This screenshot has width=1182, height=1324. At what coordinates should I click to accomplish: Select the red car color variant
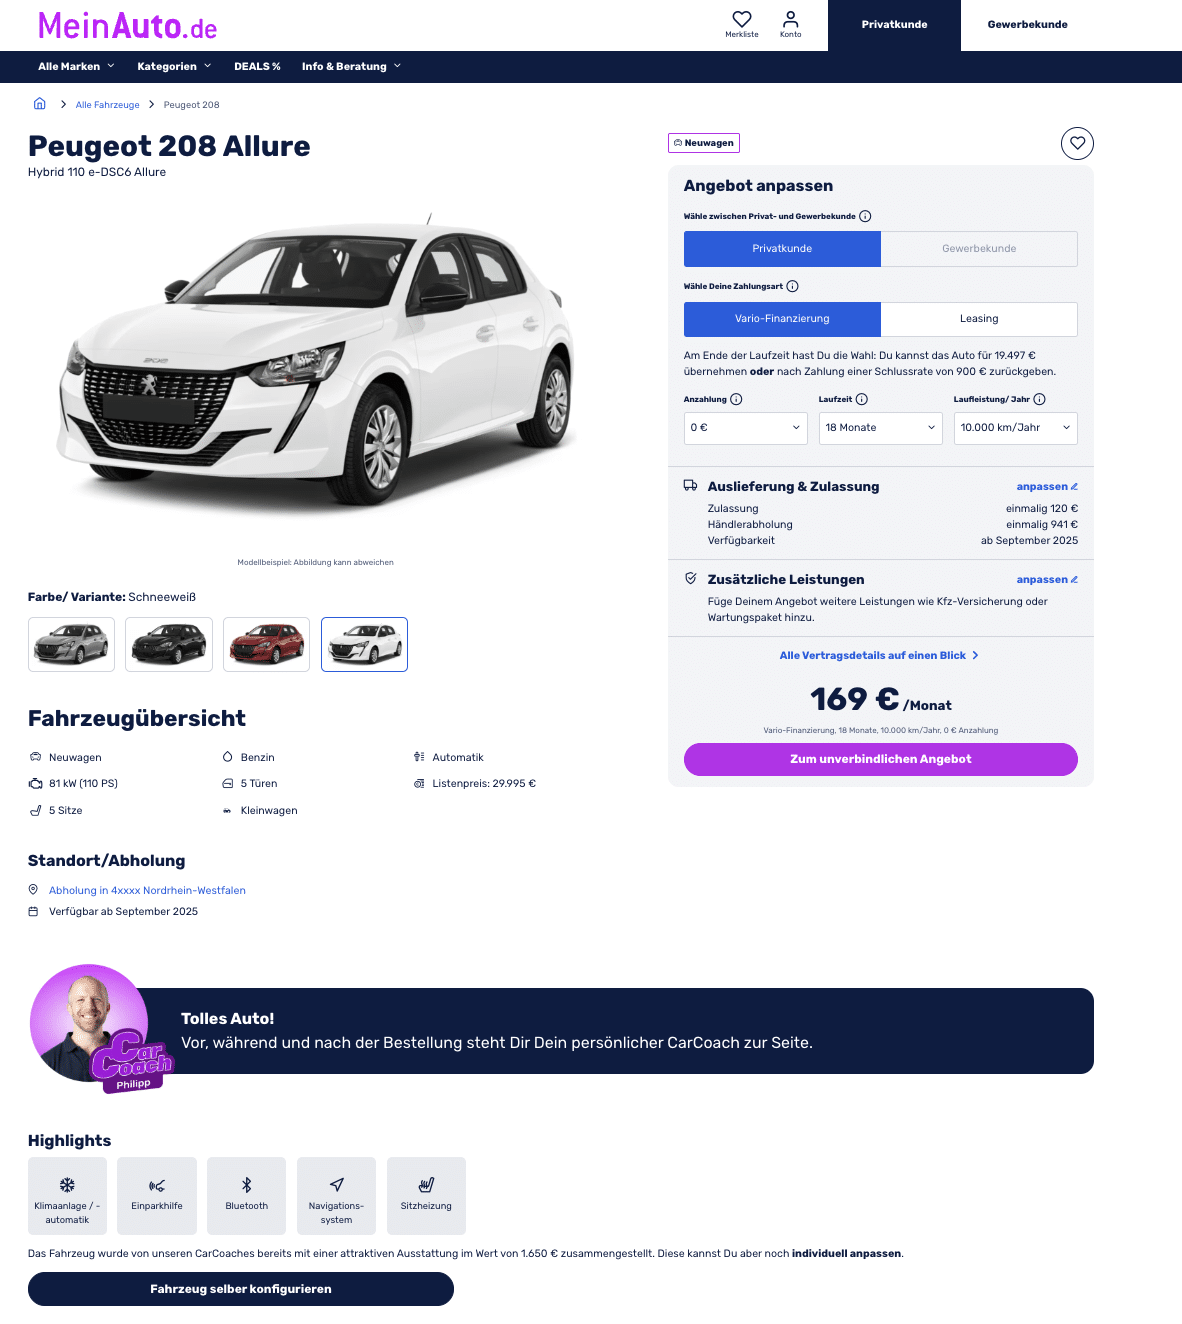pos(267,645)
